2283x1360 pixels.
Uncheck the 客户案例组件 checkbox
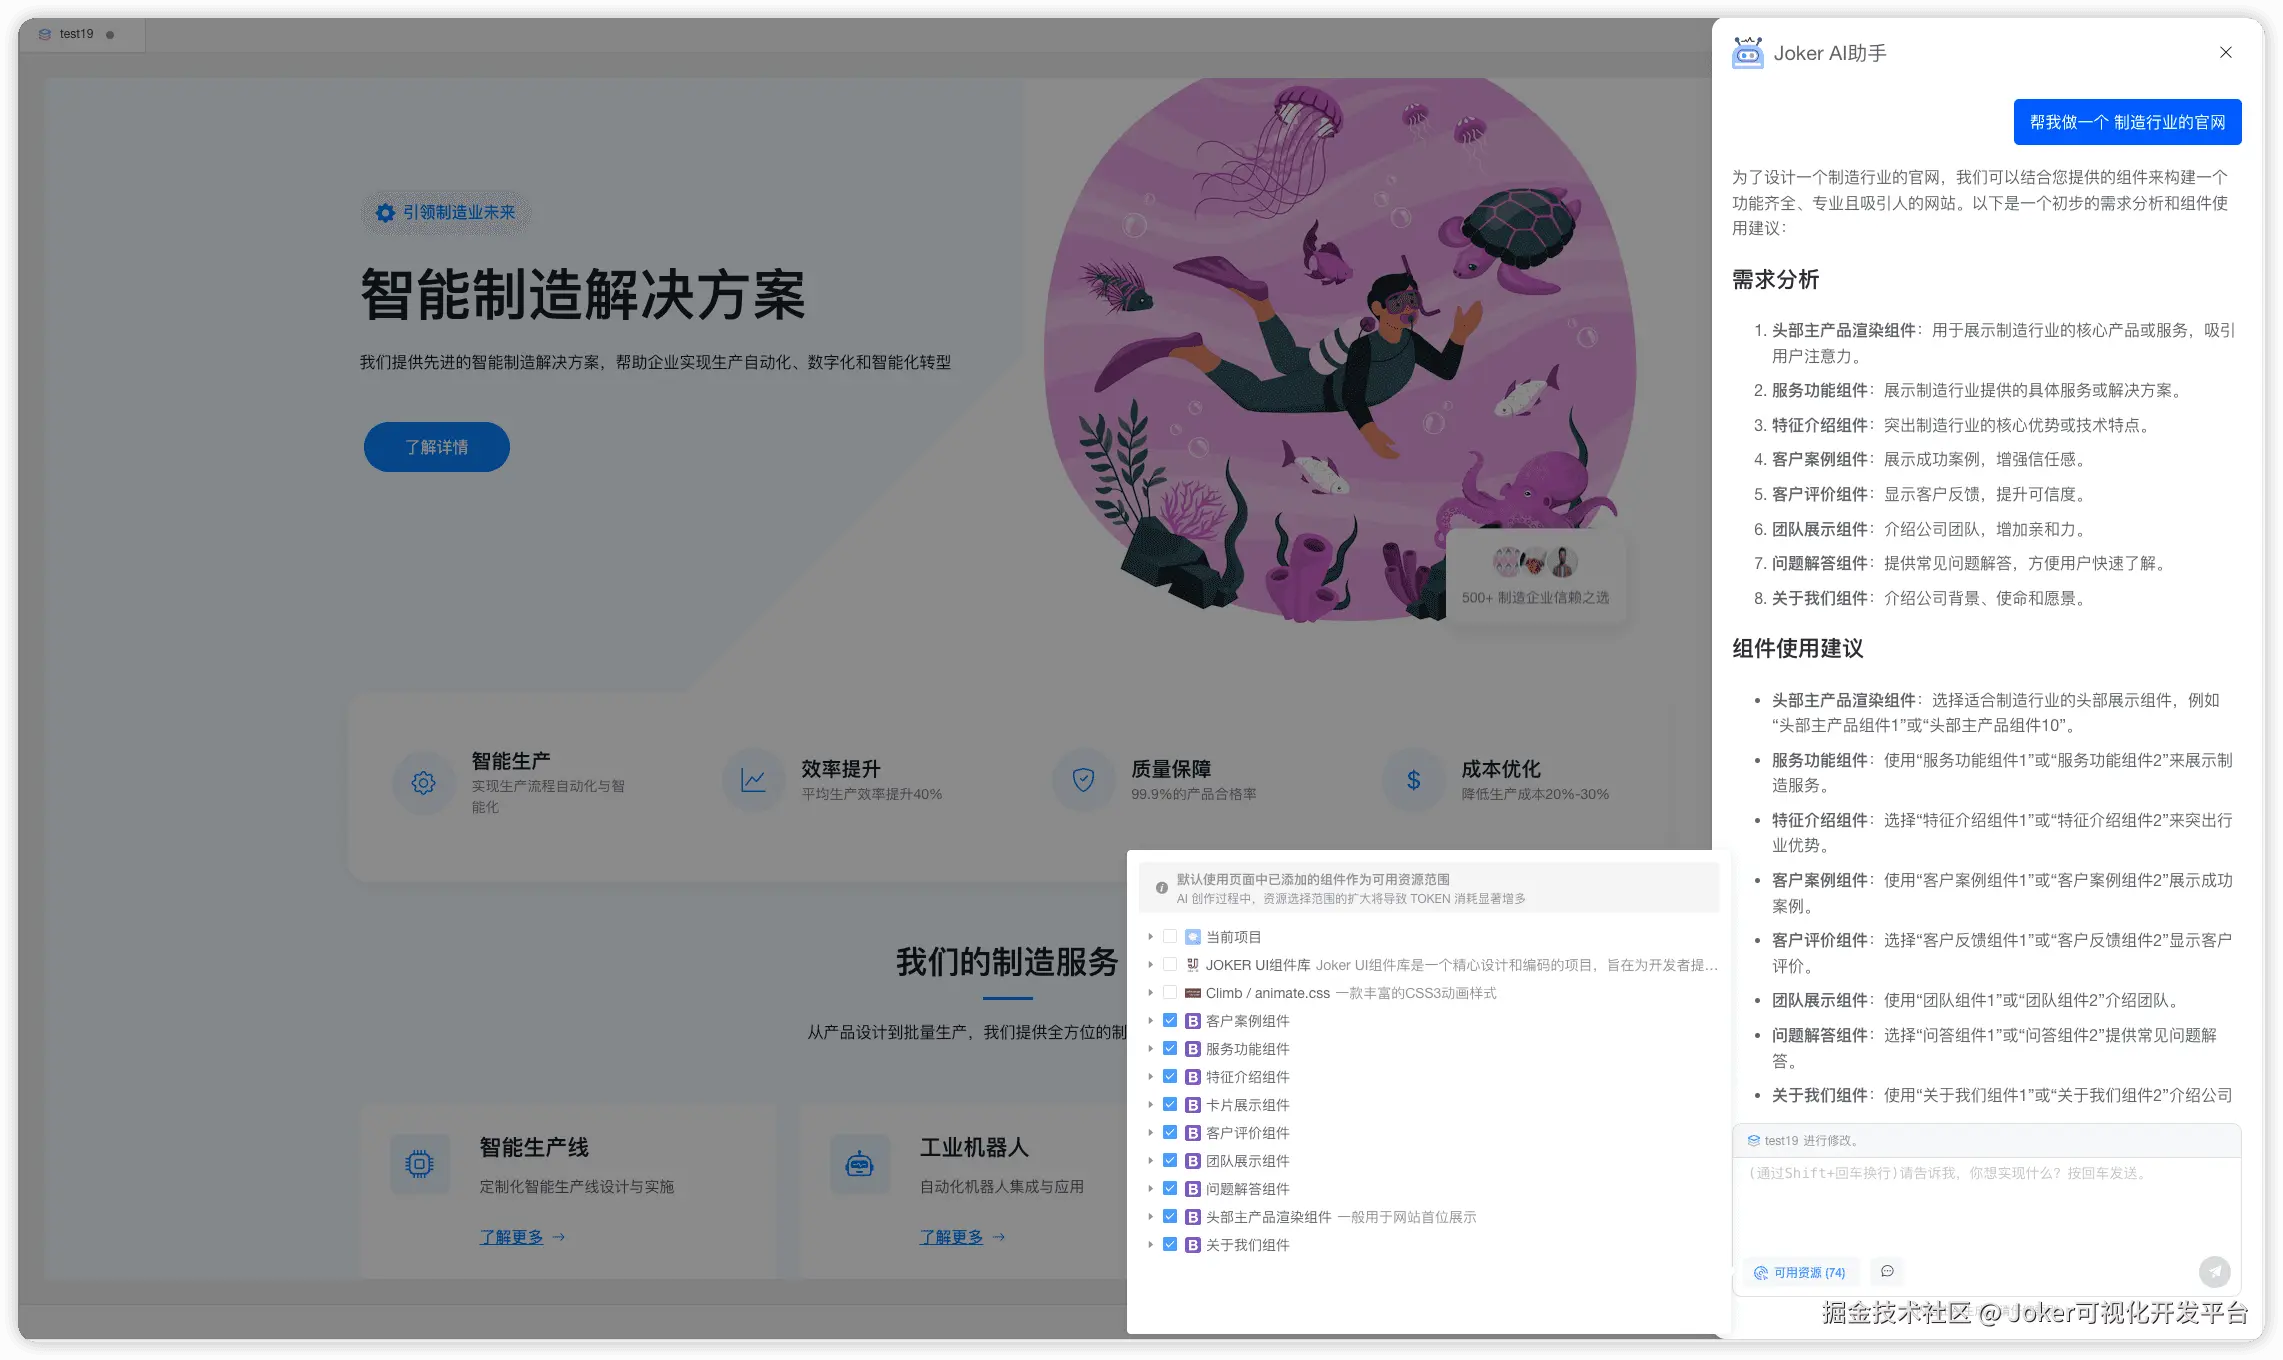(1170, 1021)
